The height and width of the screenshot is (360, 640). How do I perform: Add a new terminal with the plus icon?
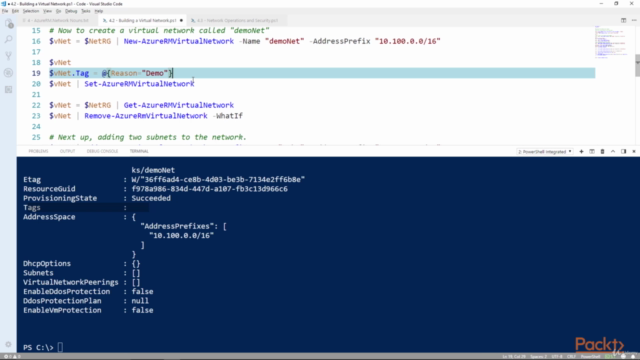click(581, 151)
